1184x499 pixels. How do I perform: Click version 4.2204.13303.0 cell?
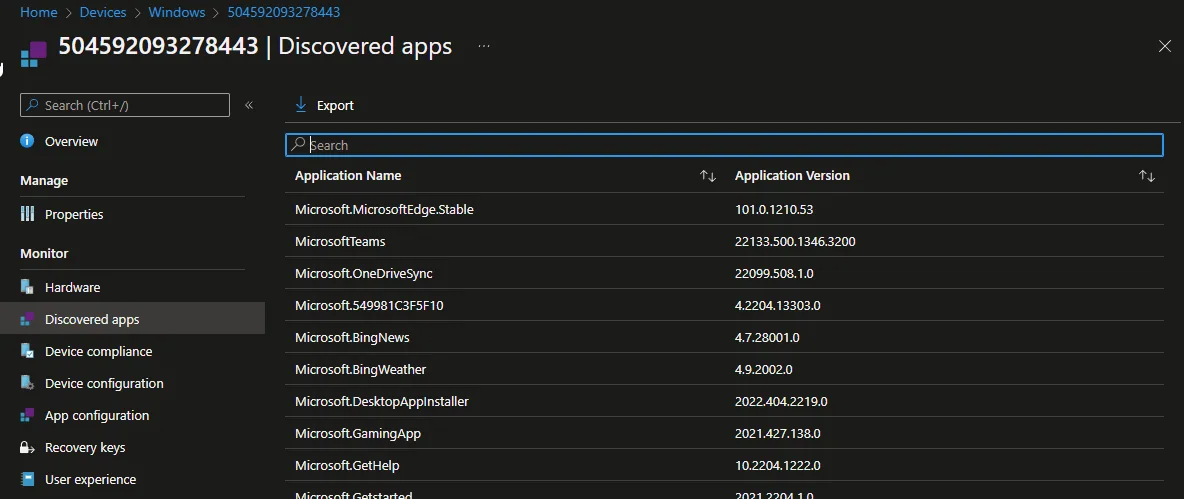point(778,306)
